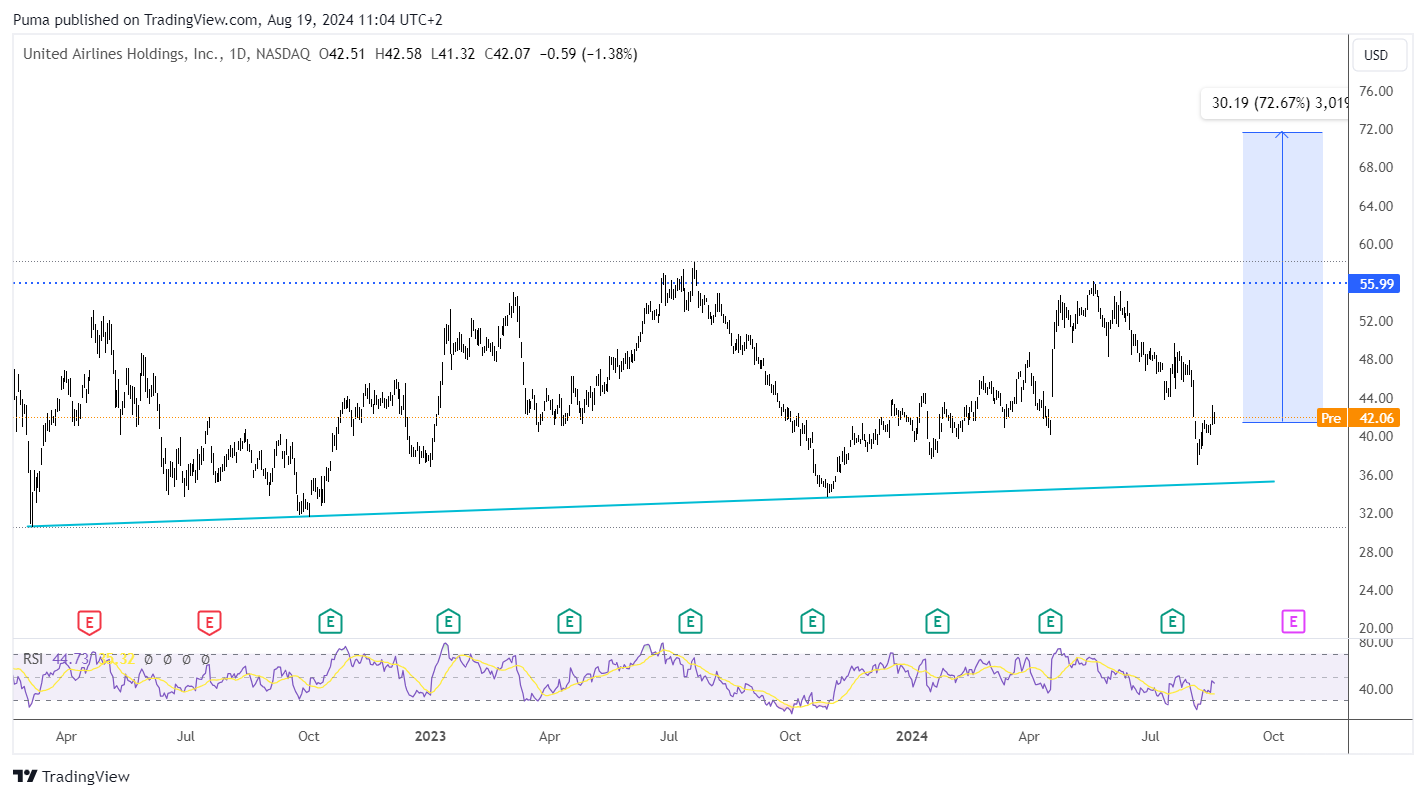Click the 32.00 price axis label
1426x798 pixels.
coord(1376,513)
